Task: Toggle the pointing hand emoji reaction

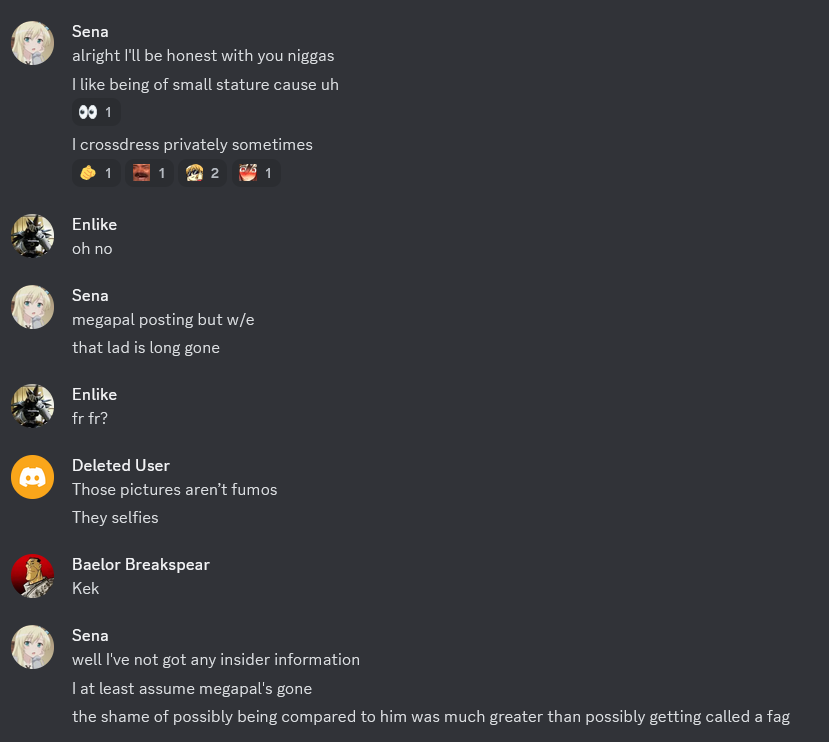Action: pyautogui.click(x=96, y=173)
